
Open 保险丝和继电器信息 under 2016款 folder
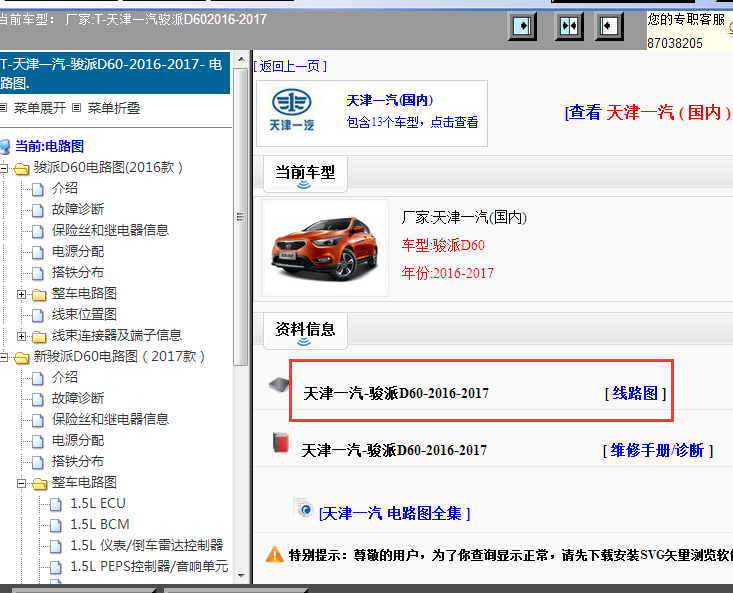(x=110, y=230)
